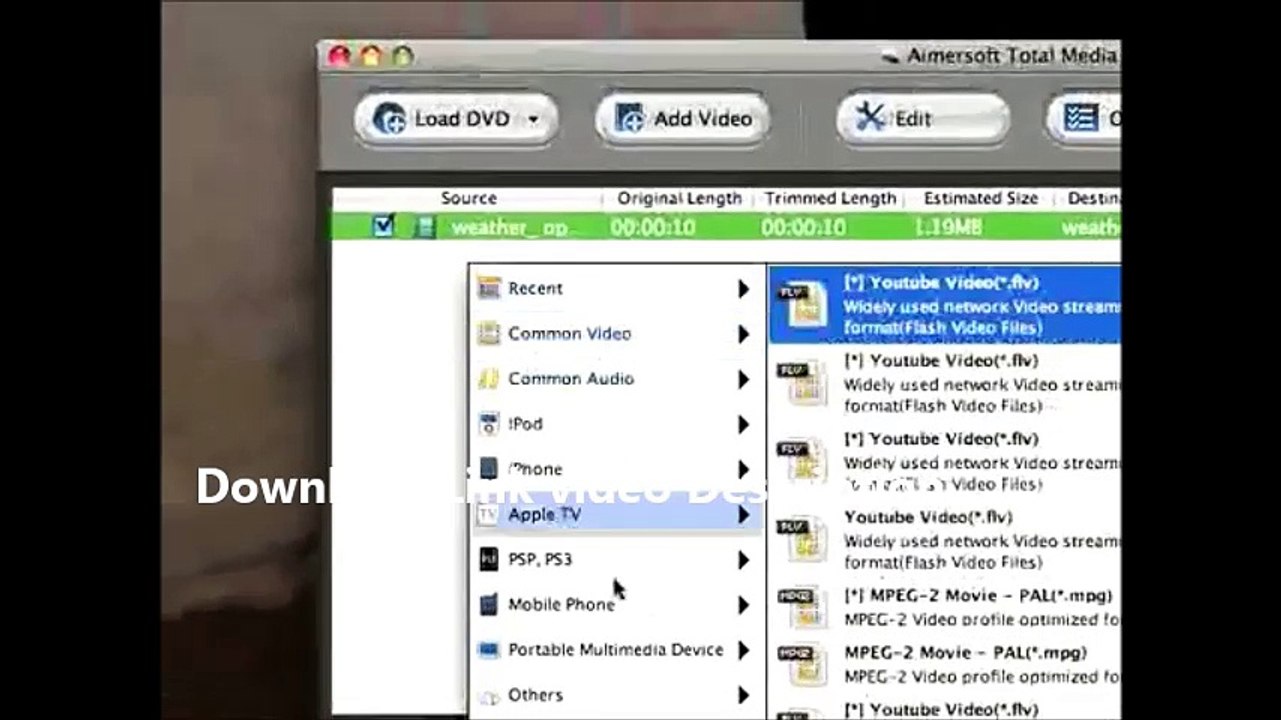The width and height of the screenshot is (1281, 720).
Task: Expand the PSP, PS3 submenu arrow
Action: (743, 560)
